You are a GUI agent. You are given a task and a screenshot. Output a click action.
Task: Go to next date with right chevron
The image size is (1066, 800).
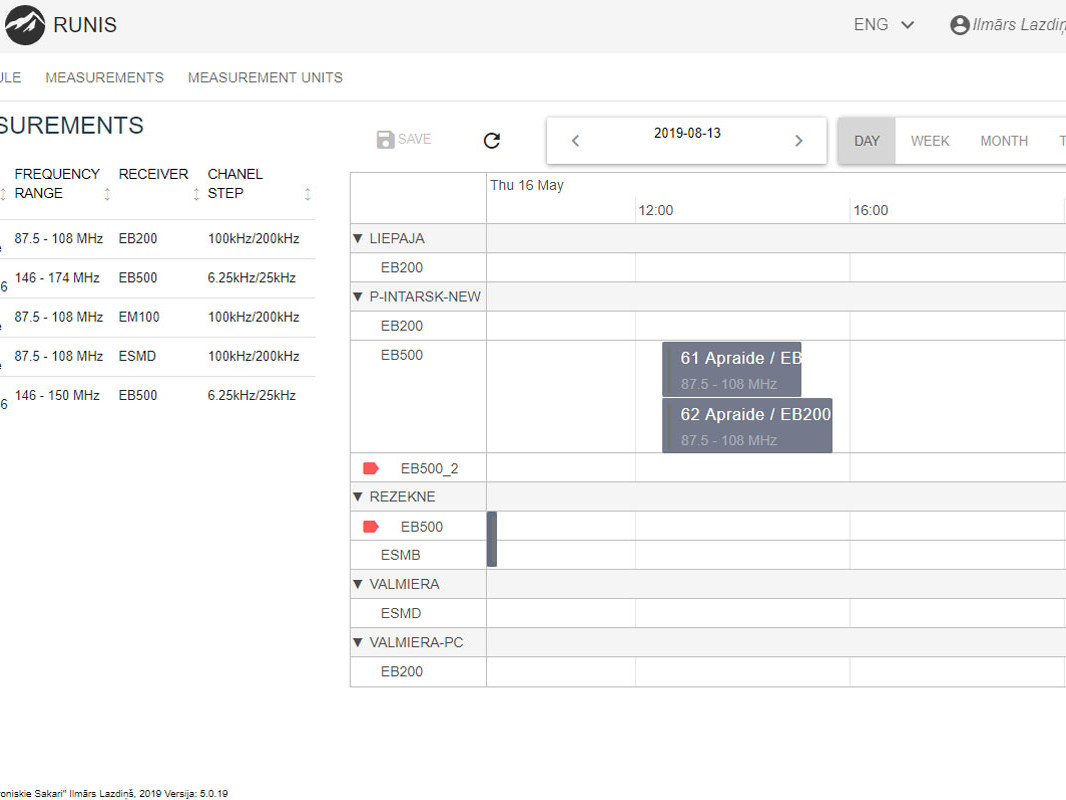pos(798,141)
